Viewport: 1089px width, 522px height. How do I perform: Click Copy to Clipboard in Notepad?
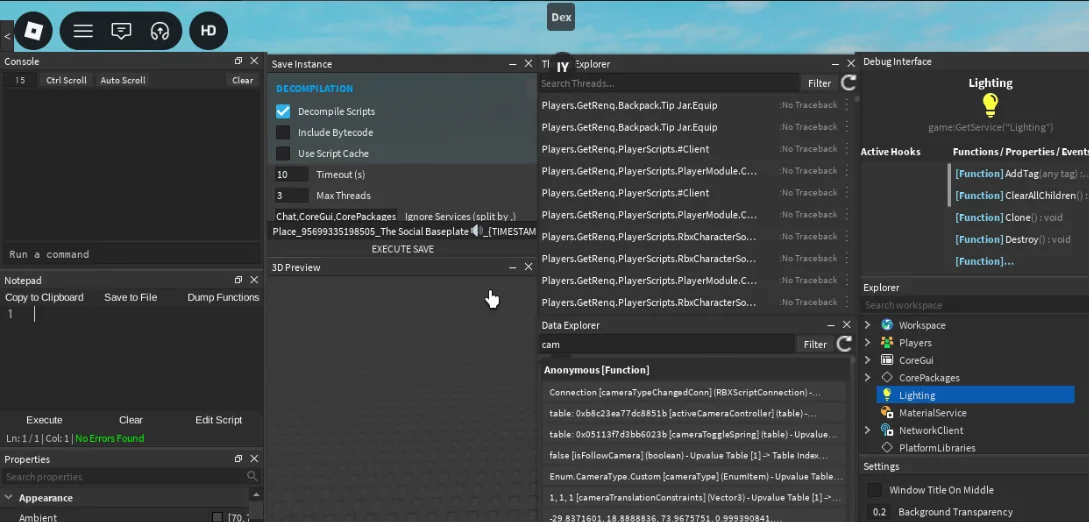point(44,297)
